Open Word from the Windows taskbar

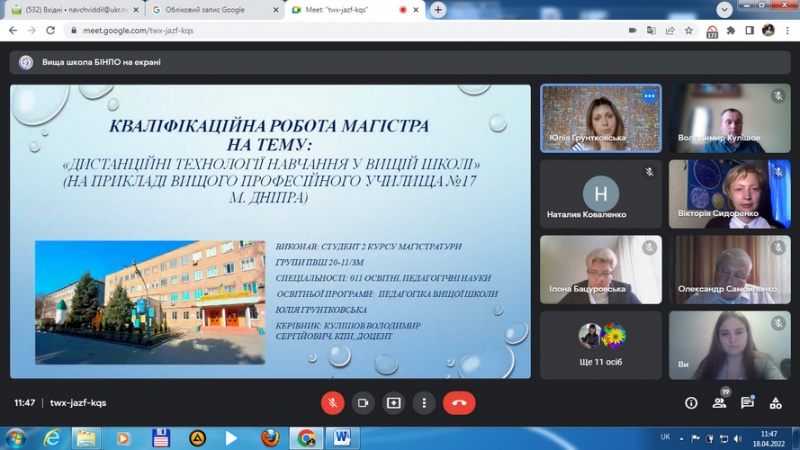tap(342, 438)
